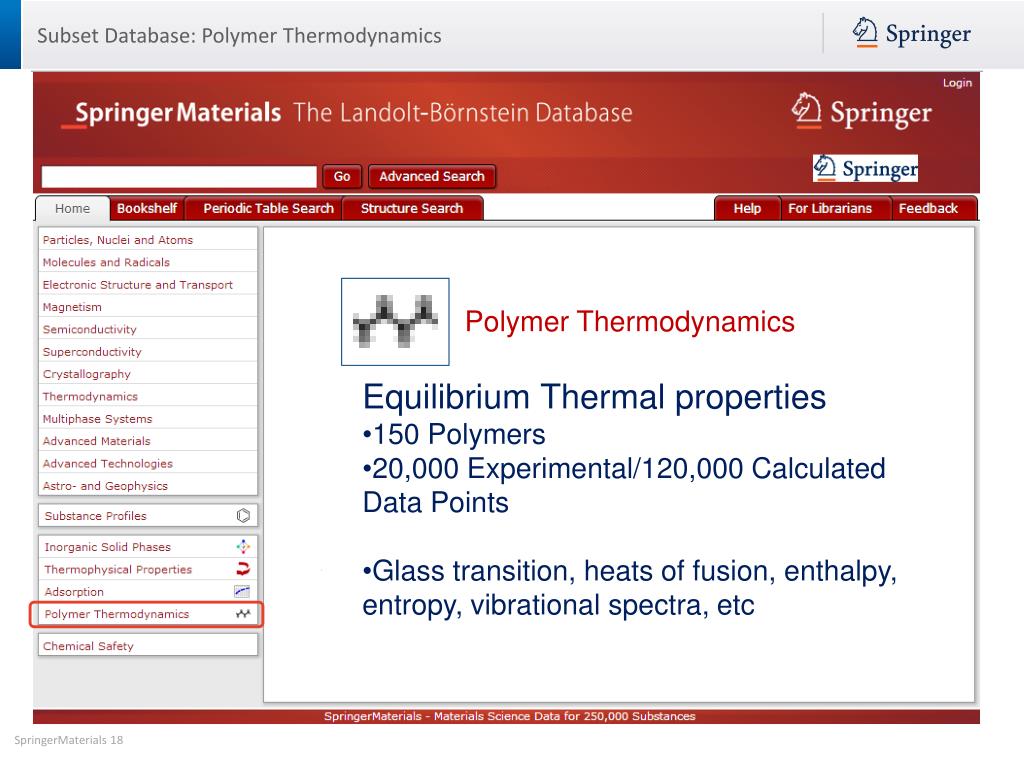Open the Bookshelf tab

[147, 208]
